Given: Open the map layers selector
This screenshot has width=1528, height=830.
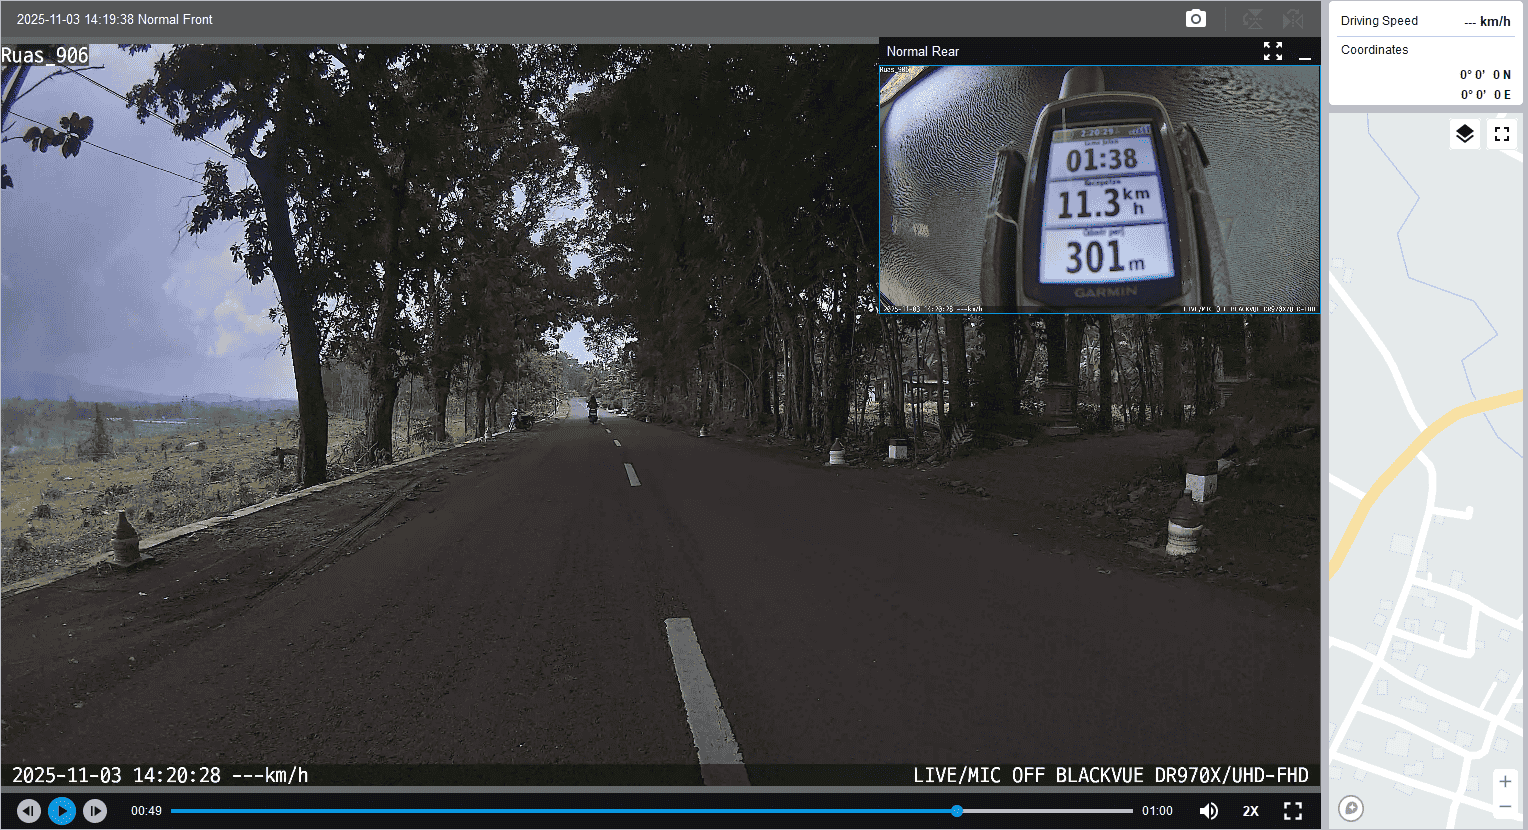Looking at the screenshot, I should (x=1464, y=134).
